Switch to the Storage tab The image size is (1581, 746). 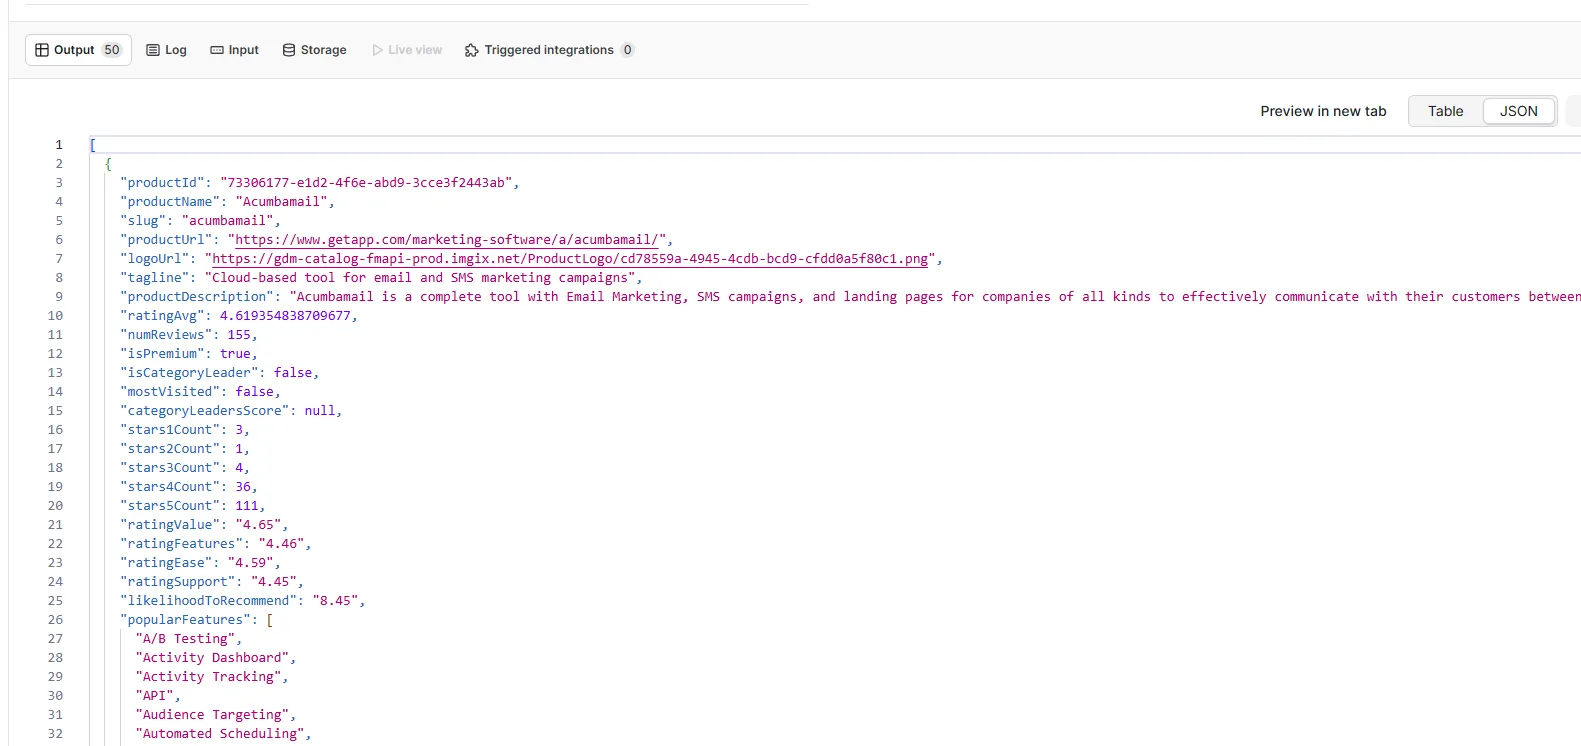click(x=314, y=50)
